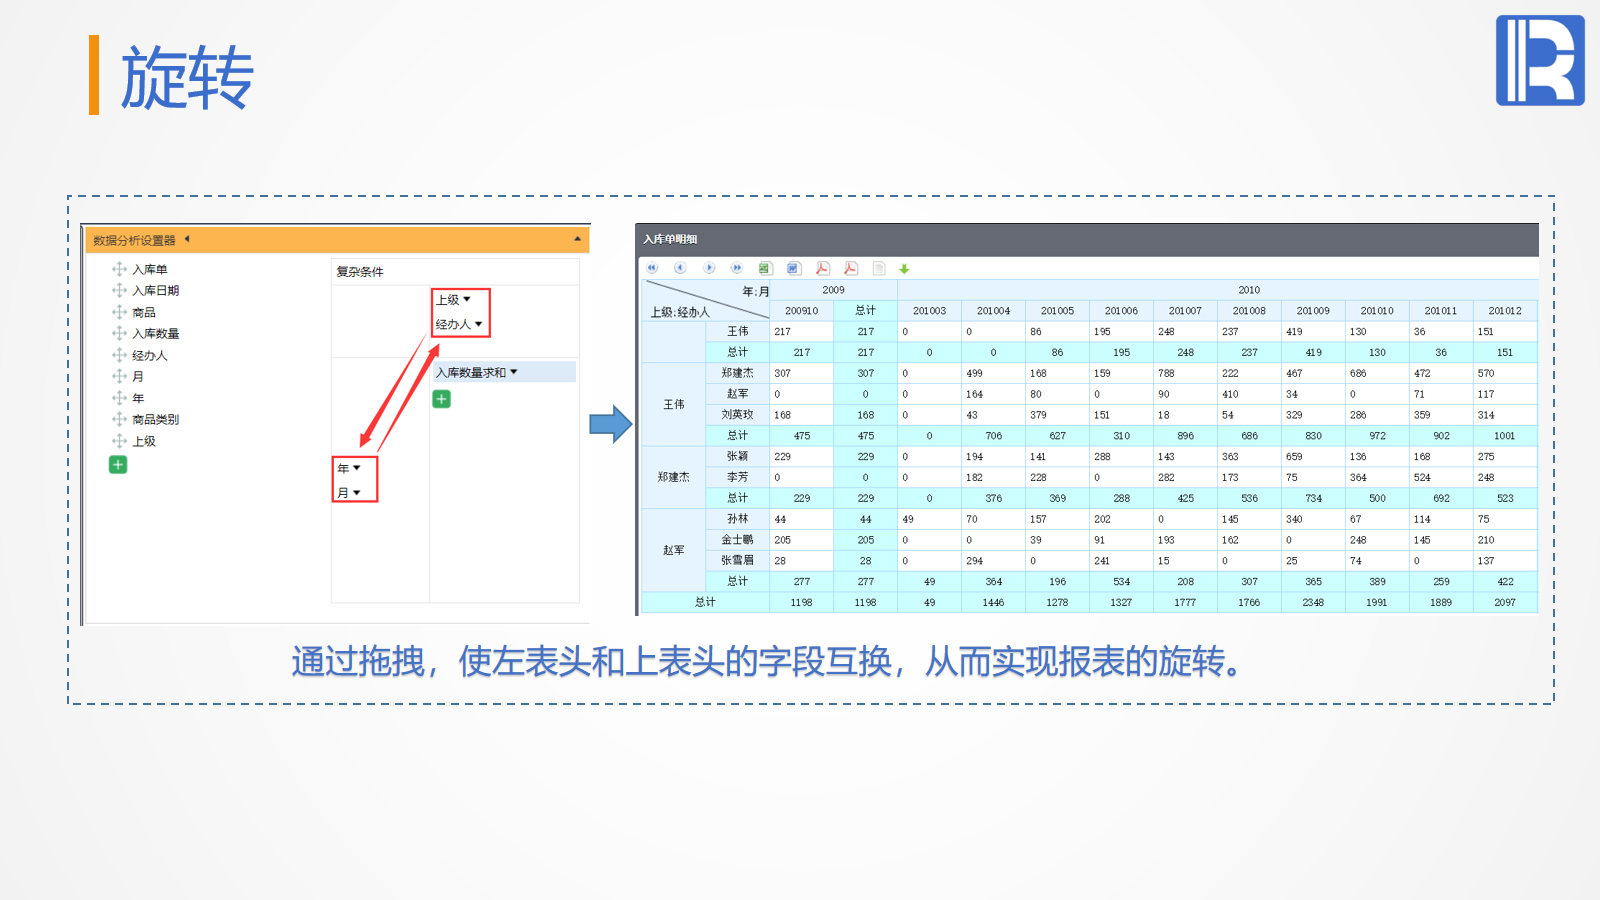Click the drag handle beside 商品类别
The width and height of the screenshot is (1600, 900).
[119, 419]
